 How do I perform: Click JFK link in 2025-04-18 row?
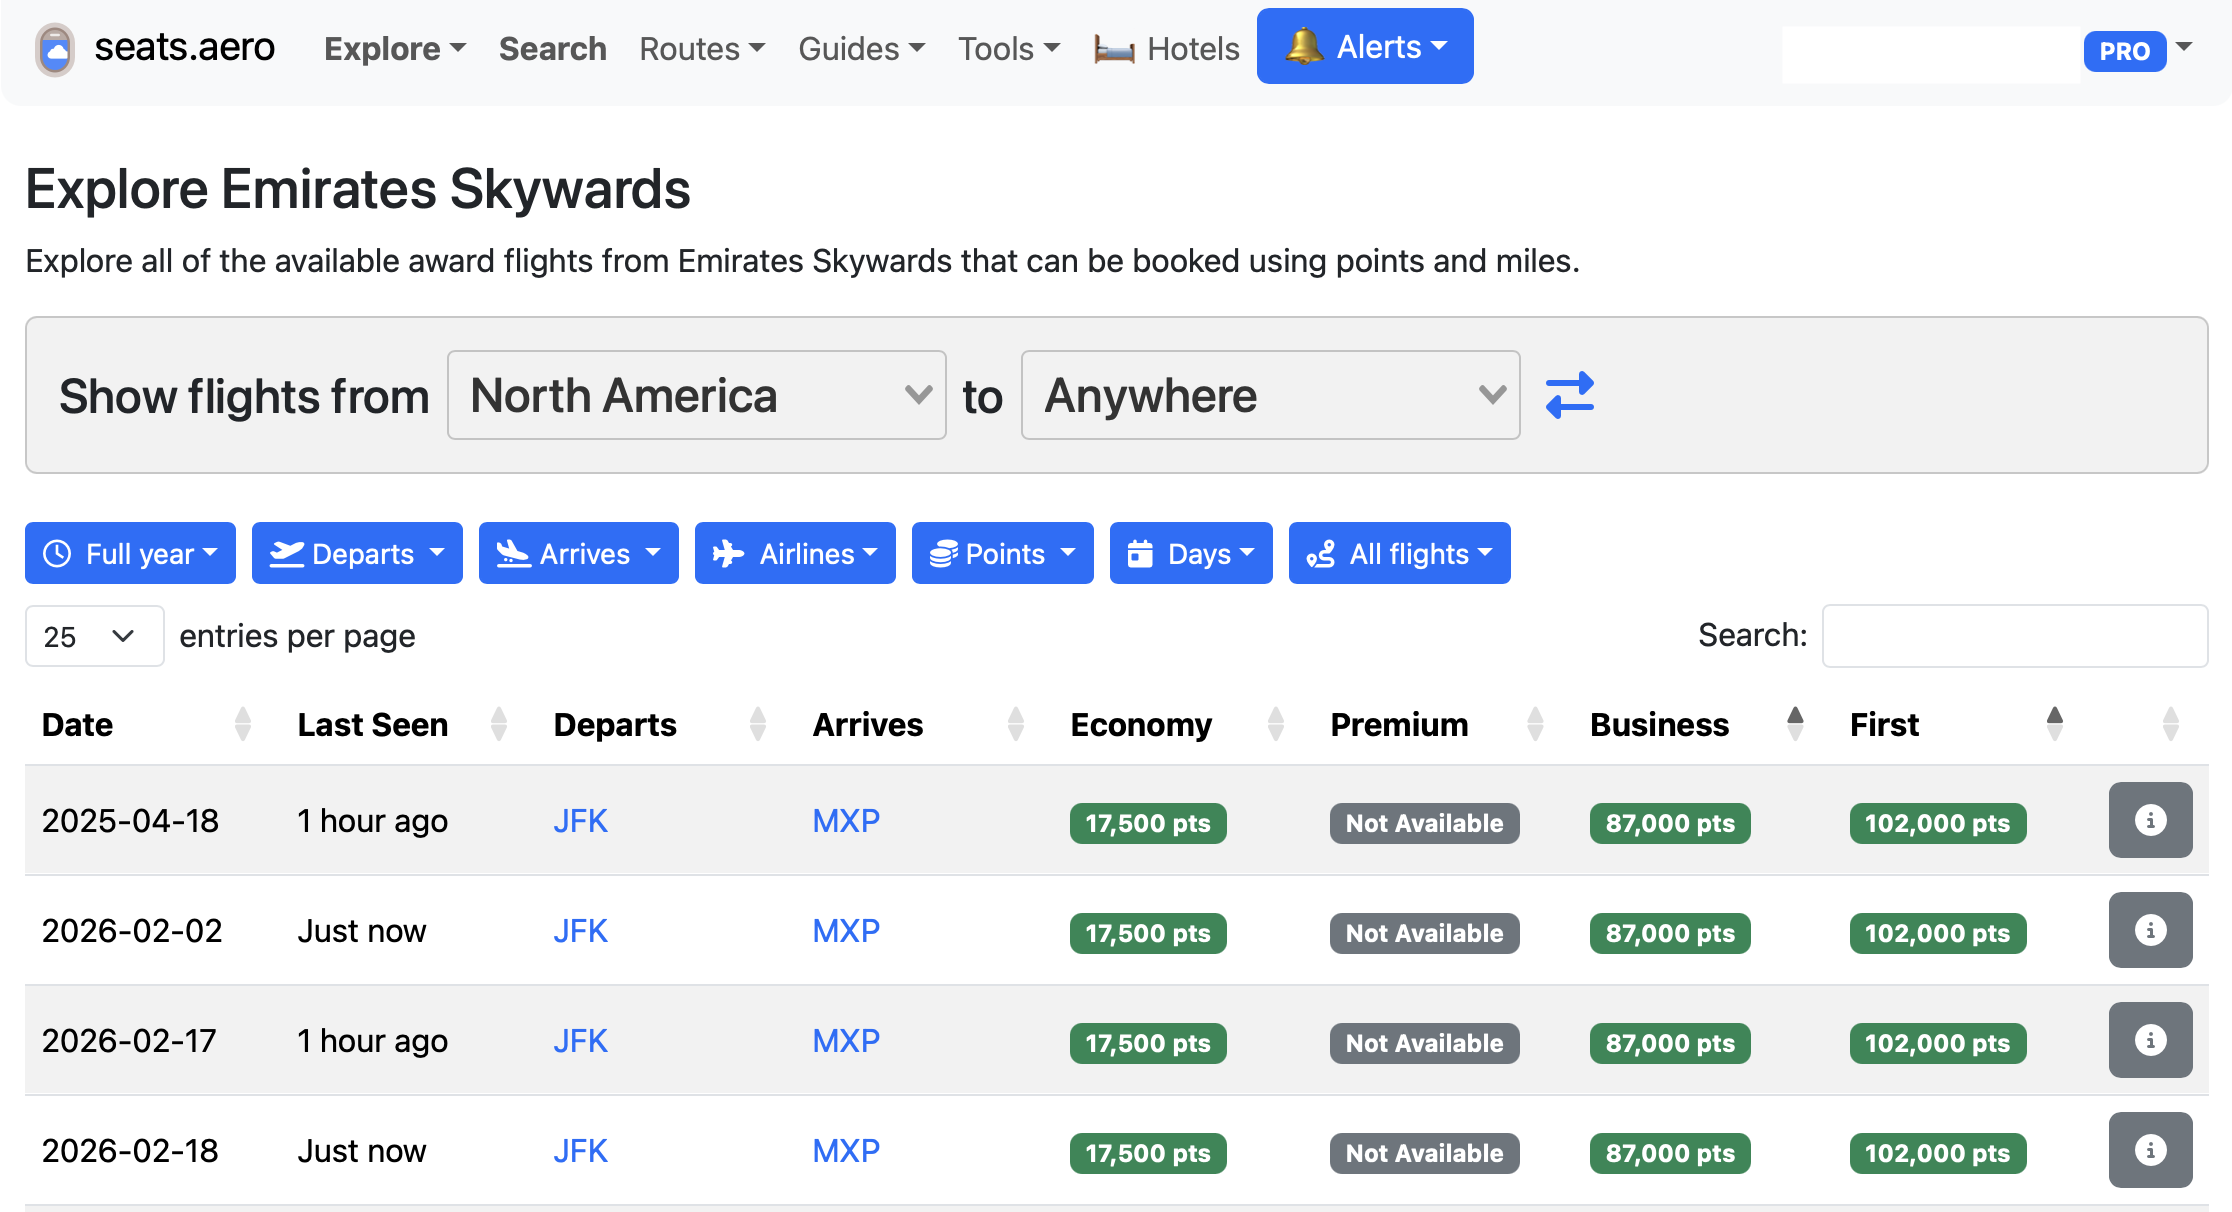[580, 821]
